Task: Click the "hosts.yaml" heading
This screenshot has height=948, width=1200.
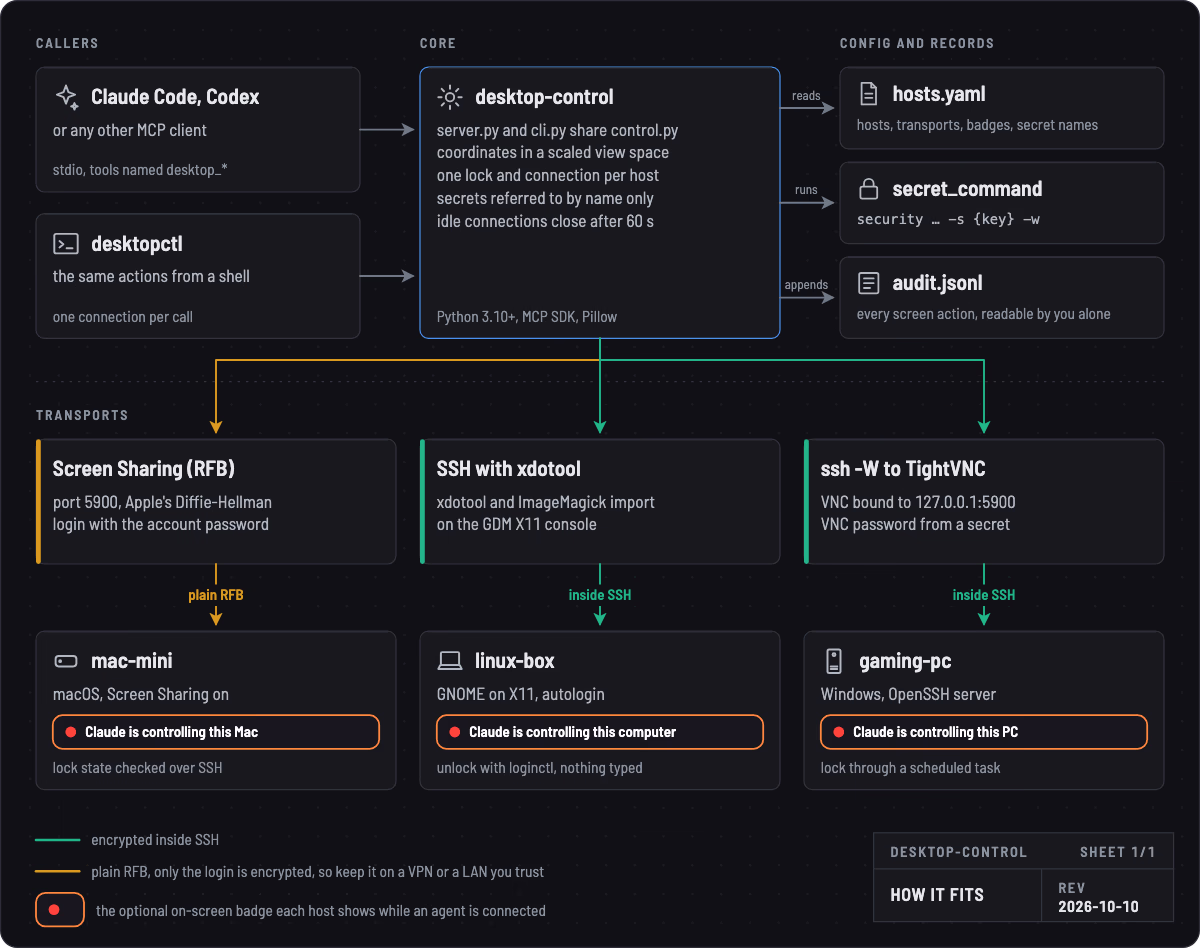Action: (939, 94)
